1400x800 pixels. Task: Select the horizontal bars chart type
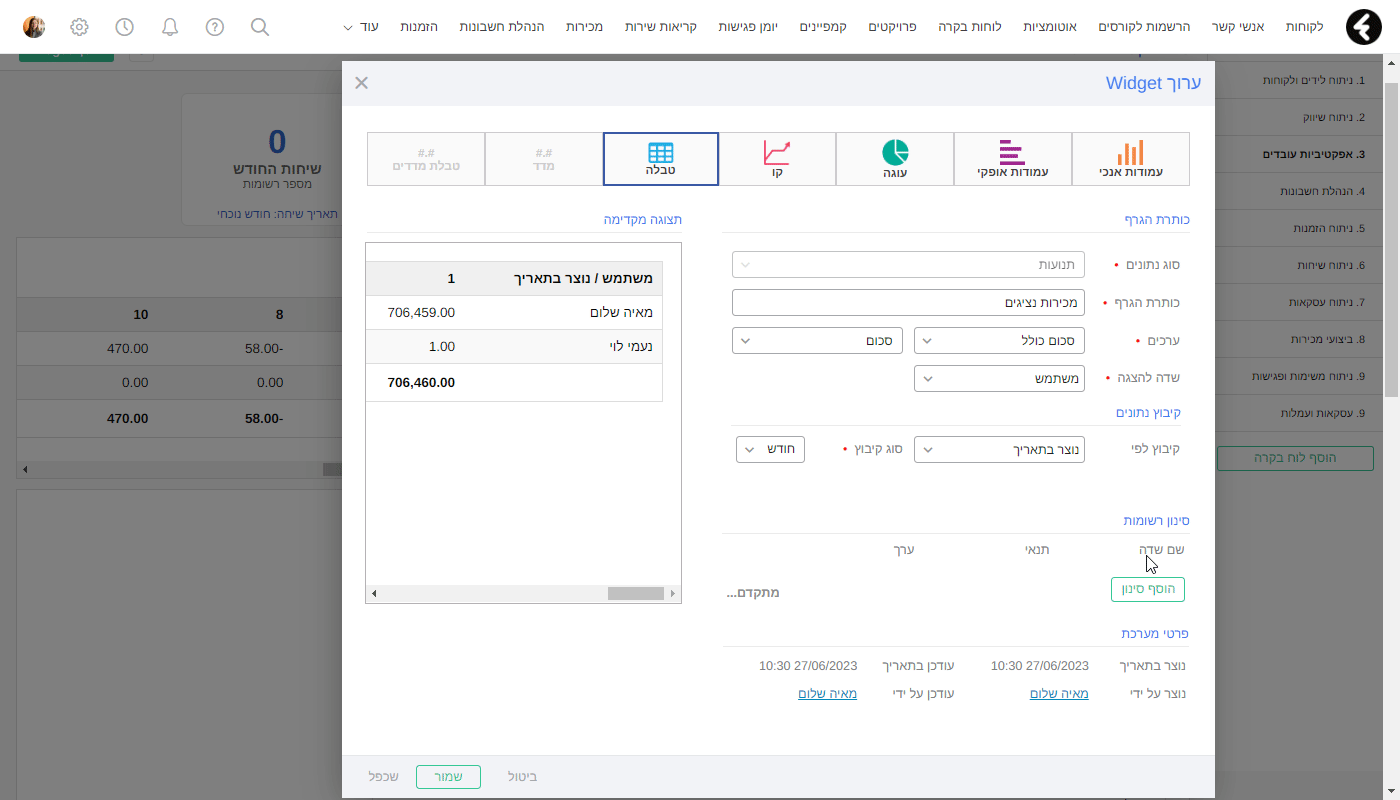point(1012,159)
